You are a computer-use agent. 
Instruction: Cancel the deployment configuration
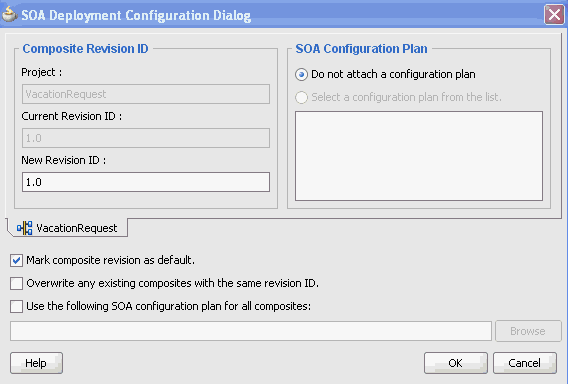pos(525,363)
